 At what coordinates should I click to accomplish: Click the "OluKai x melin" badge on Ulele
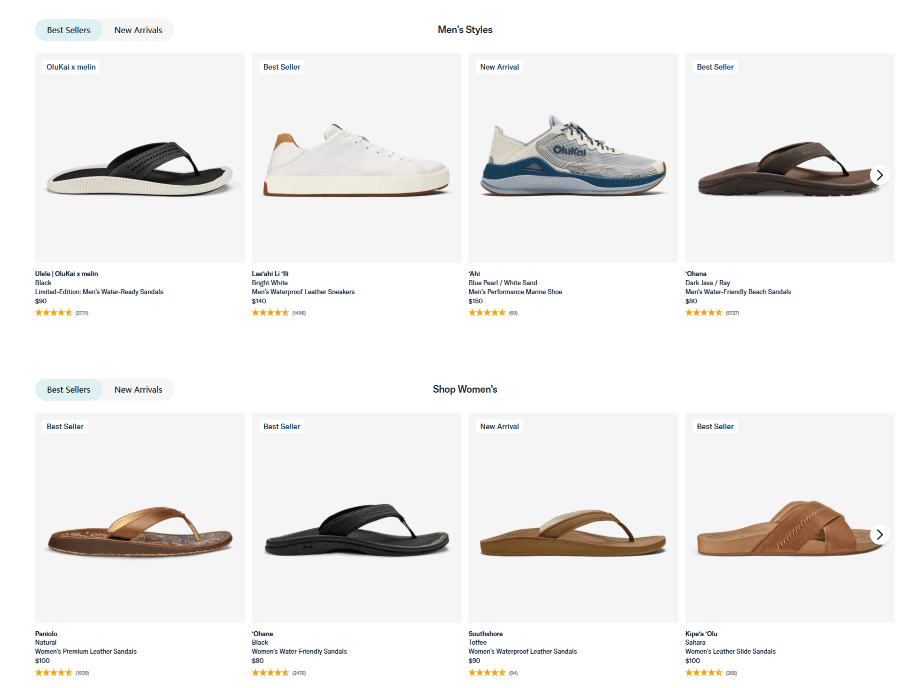coord(71,67)
